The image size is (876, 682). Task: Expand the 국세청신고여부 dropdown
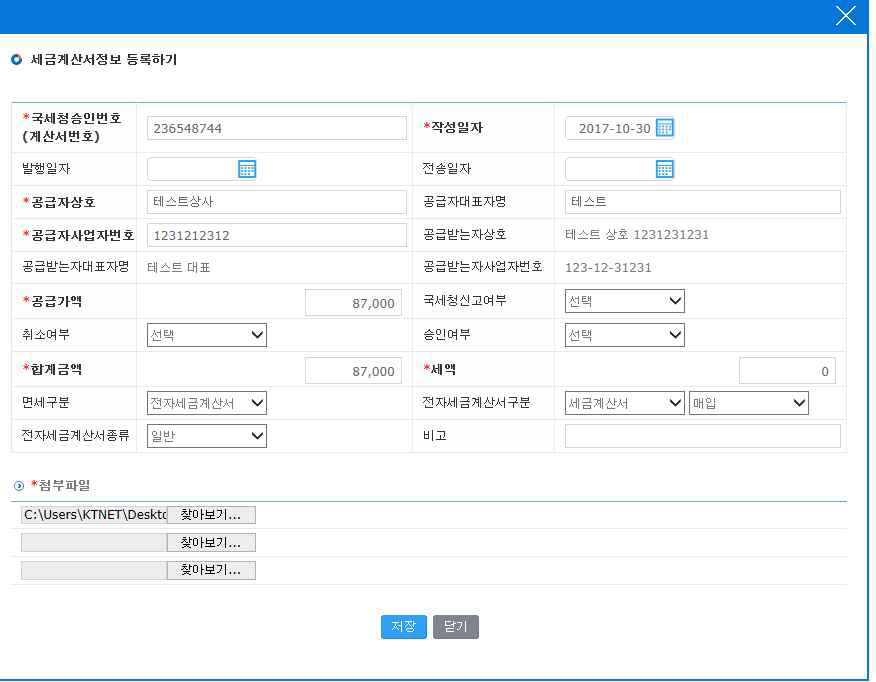point(625,301)
